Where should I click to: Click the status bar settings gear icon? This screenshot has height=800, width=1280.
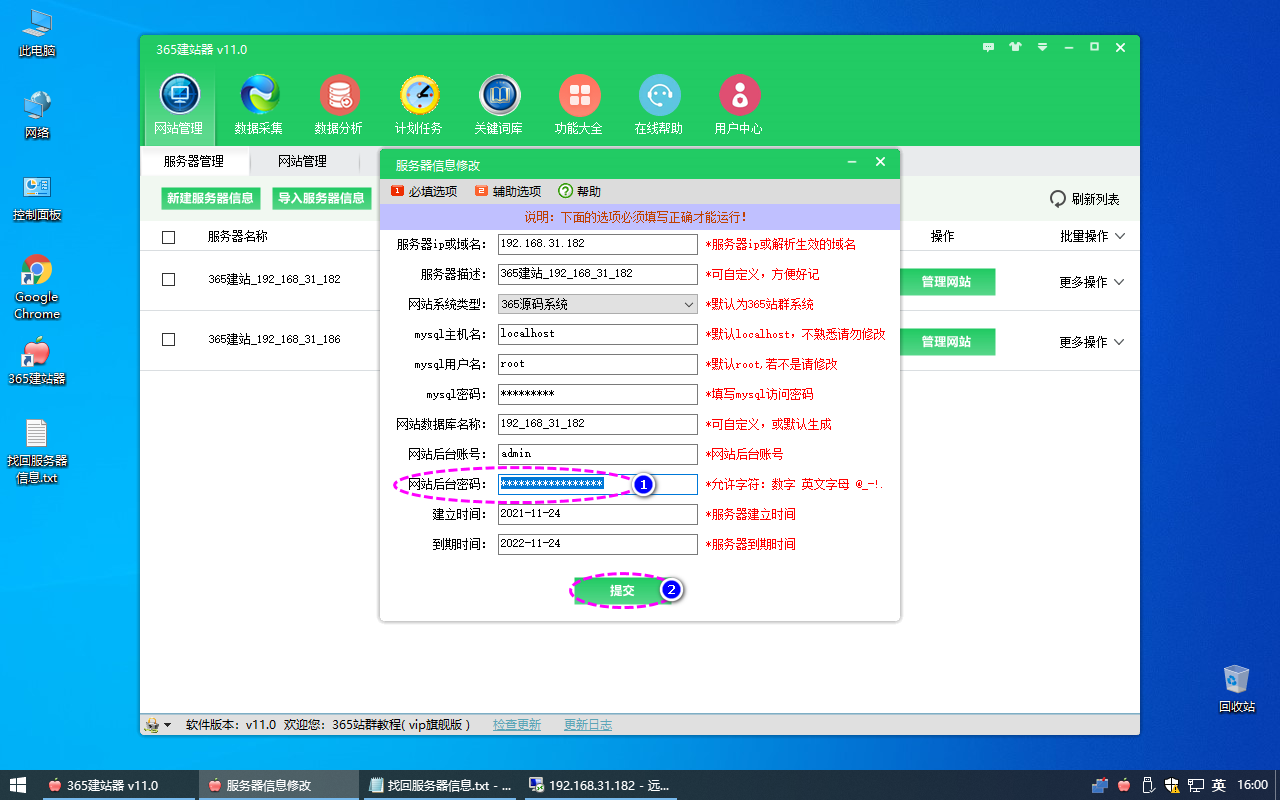153,725
